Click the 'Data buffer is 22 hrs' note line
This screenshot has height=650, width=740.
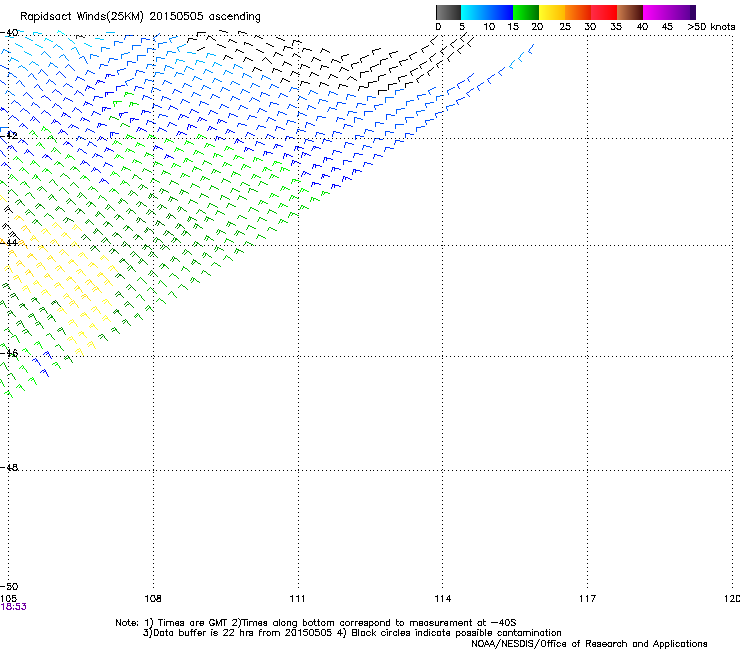[x=352, y=633]
